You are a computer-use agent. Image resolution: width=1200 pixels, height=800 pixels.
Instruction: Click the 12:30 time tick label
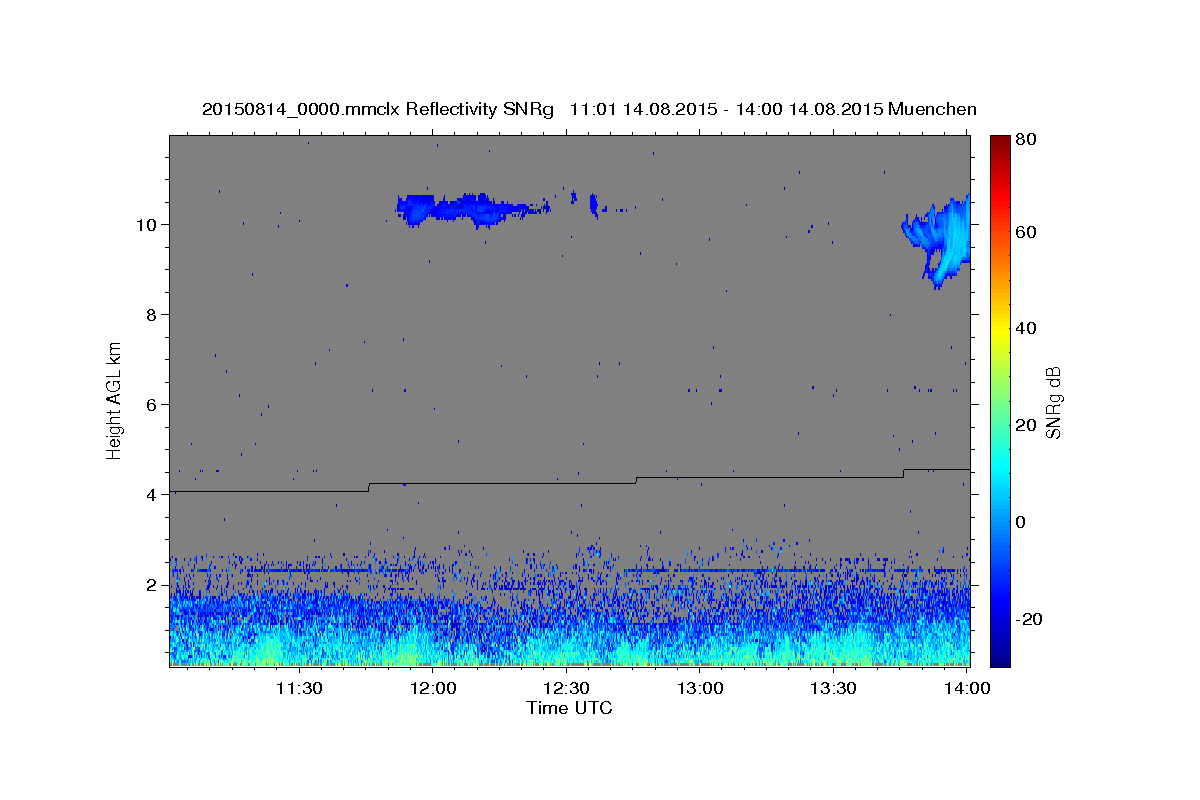click(x=567, y=688)
